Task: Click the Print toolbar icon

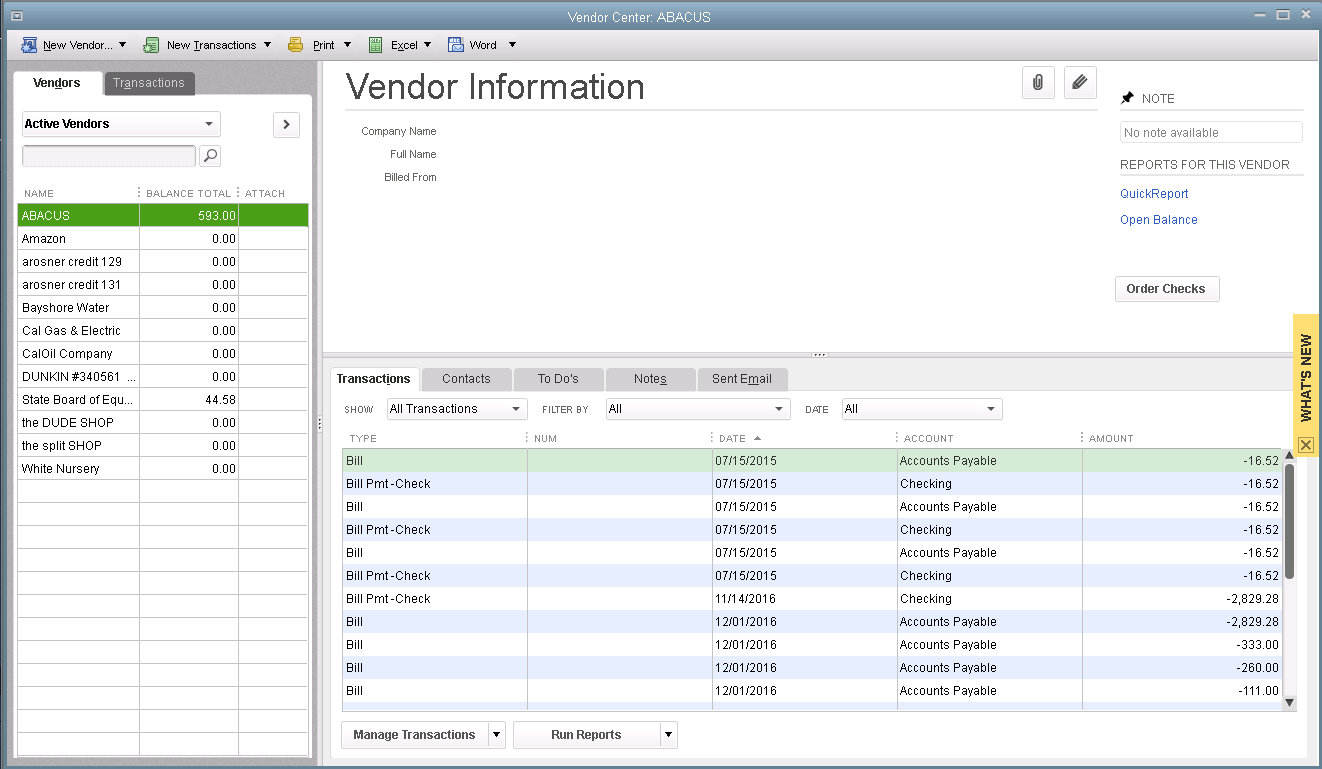Action: (x=296, y=45)
